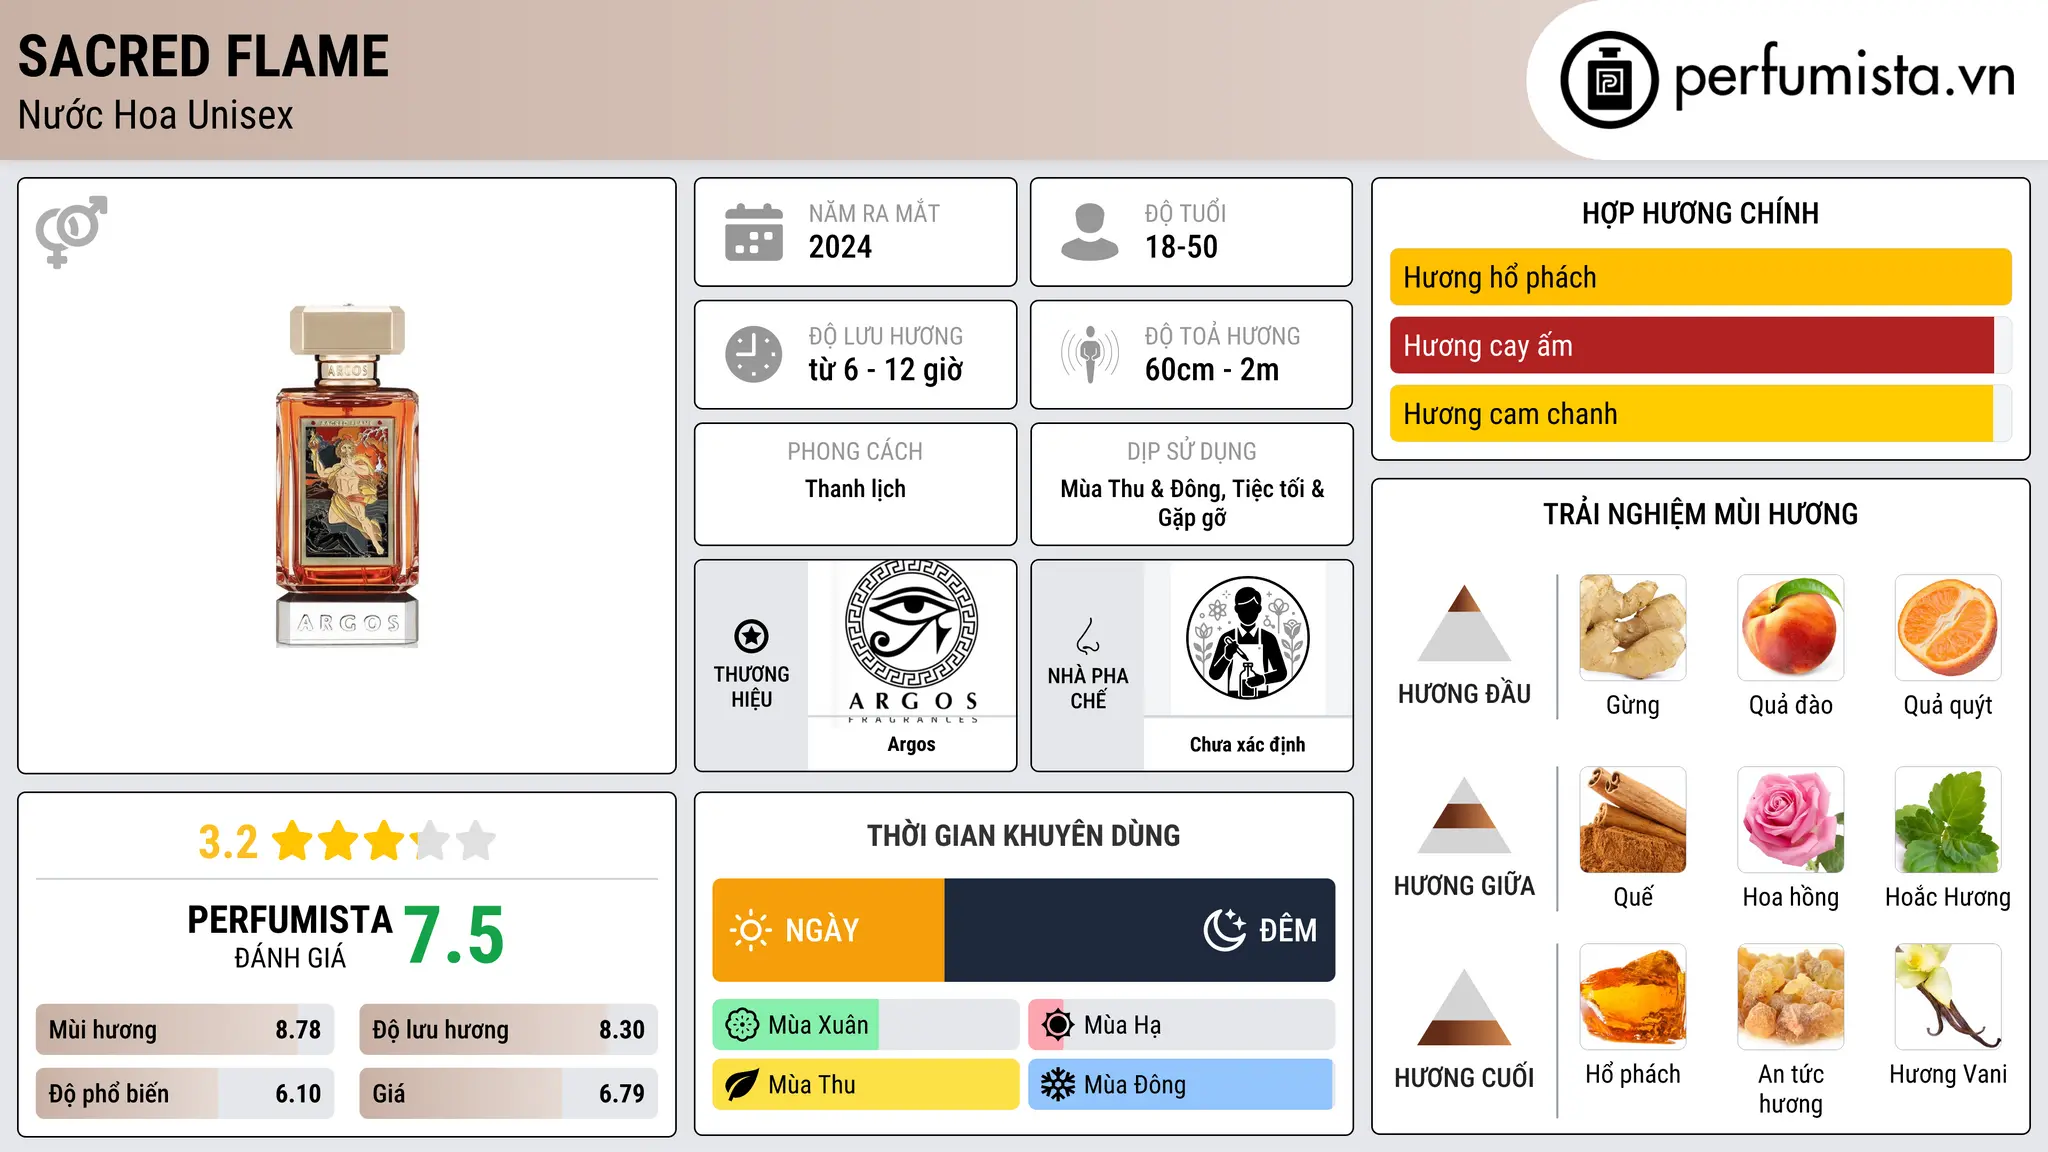Click the Perfumista 7.5 score
The height and width of the screenshot is (1152, 2048).
point(454,935)
